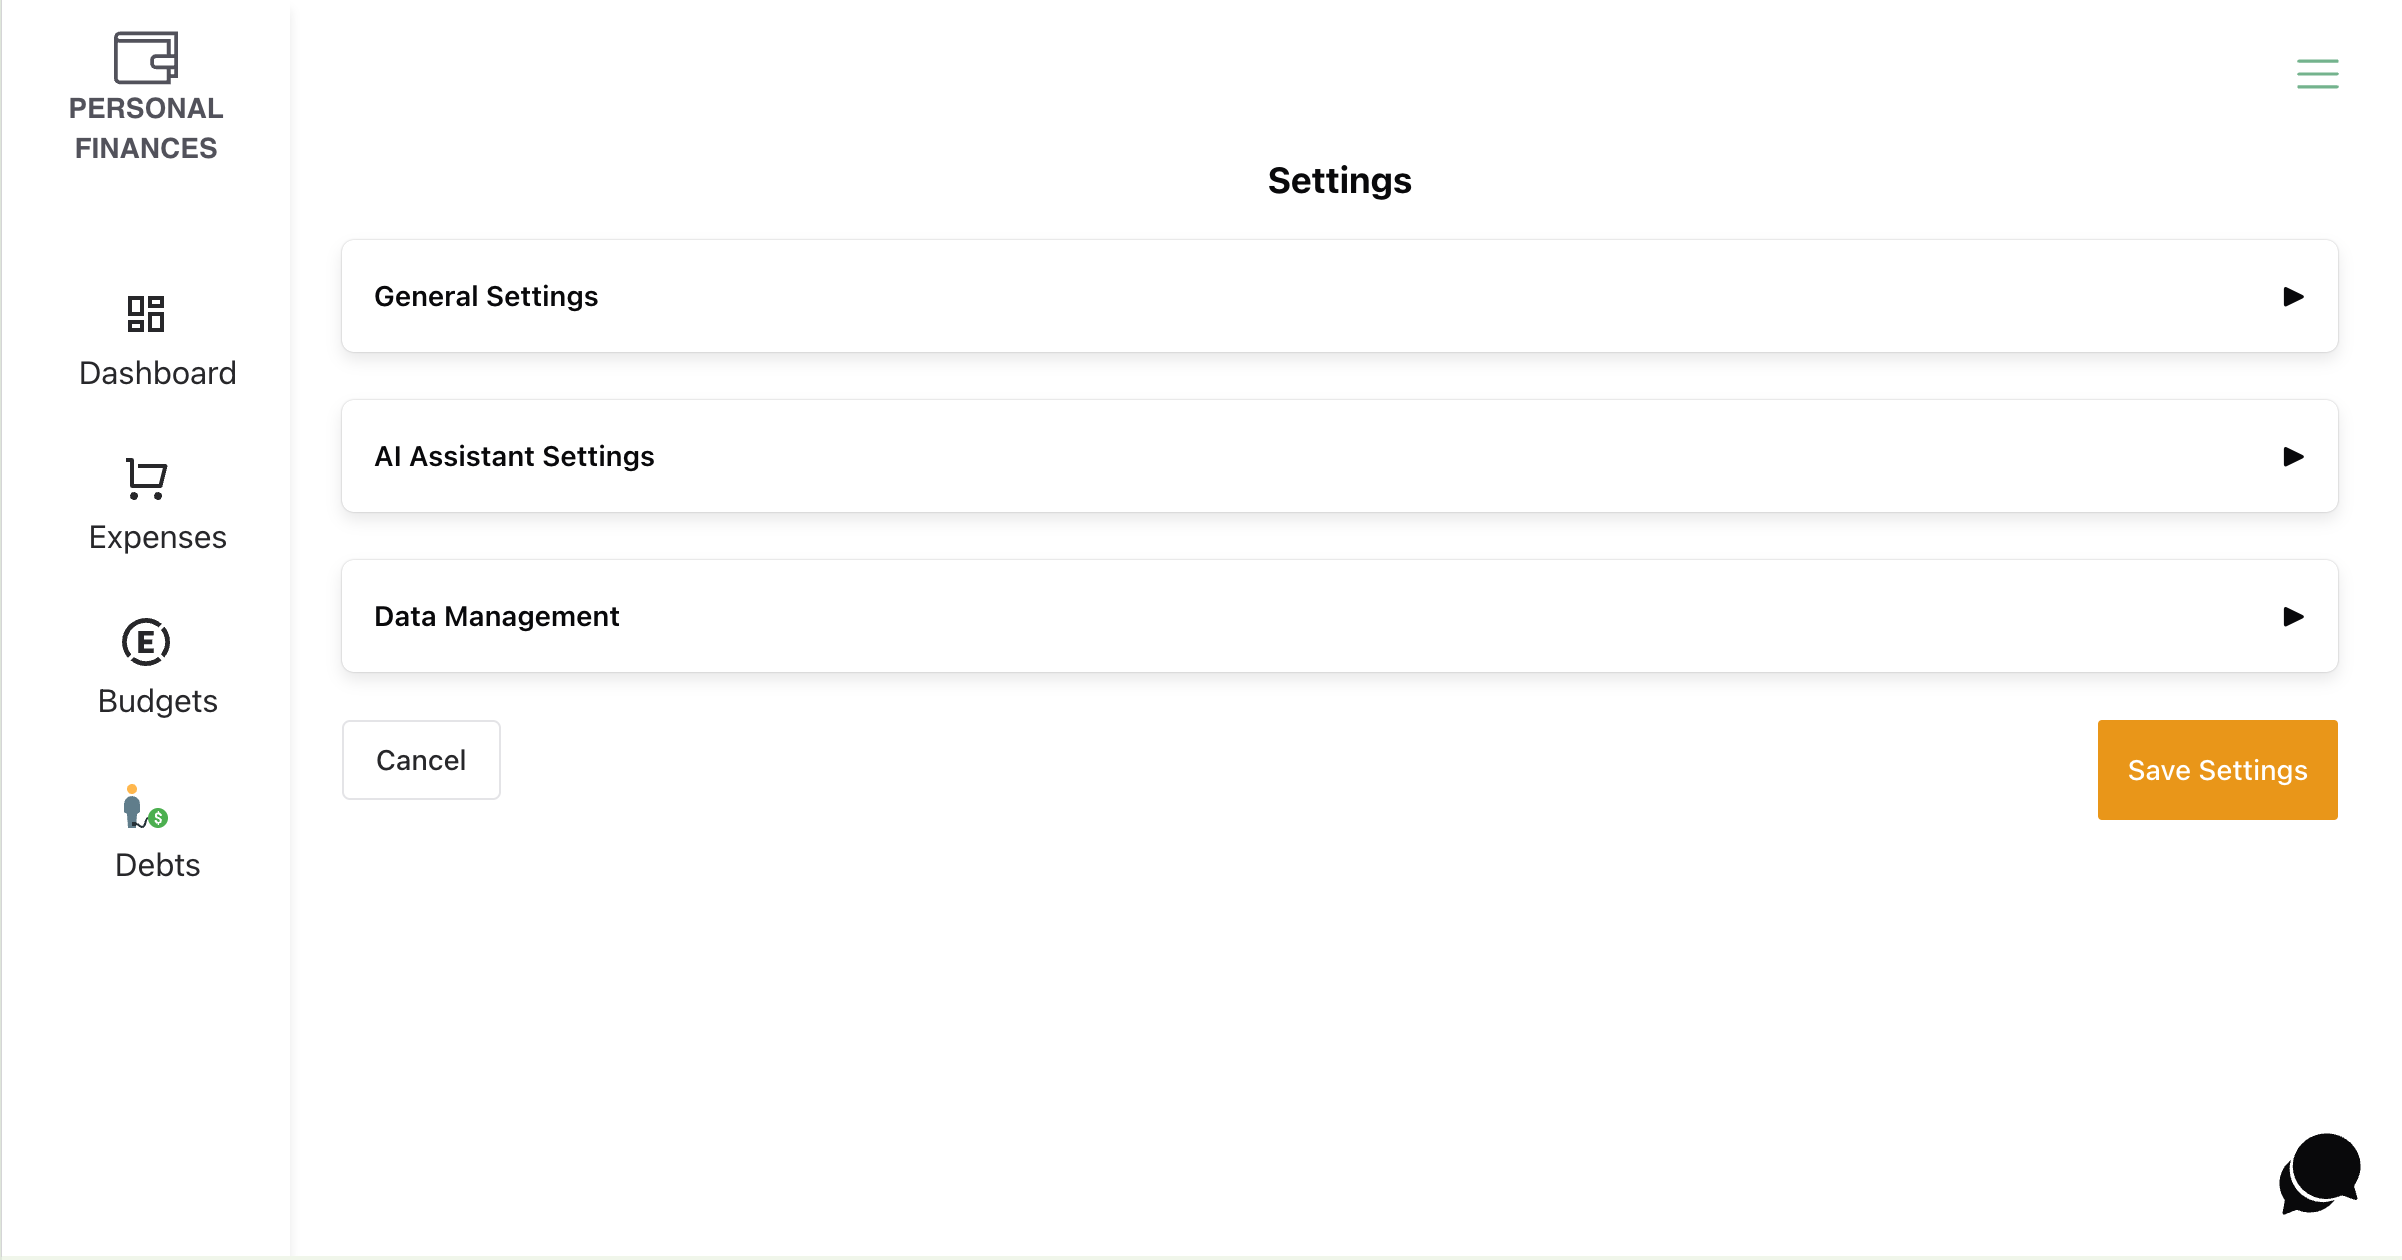Click the Debts person icon
The image size is (2402, 1260).
click(x=144, y=806)
